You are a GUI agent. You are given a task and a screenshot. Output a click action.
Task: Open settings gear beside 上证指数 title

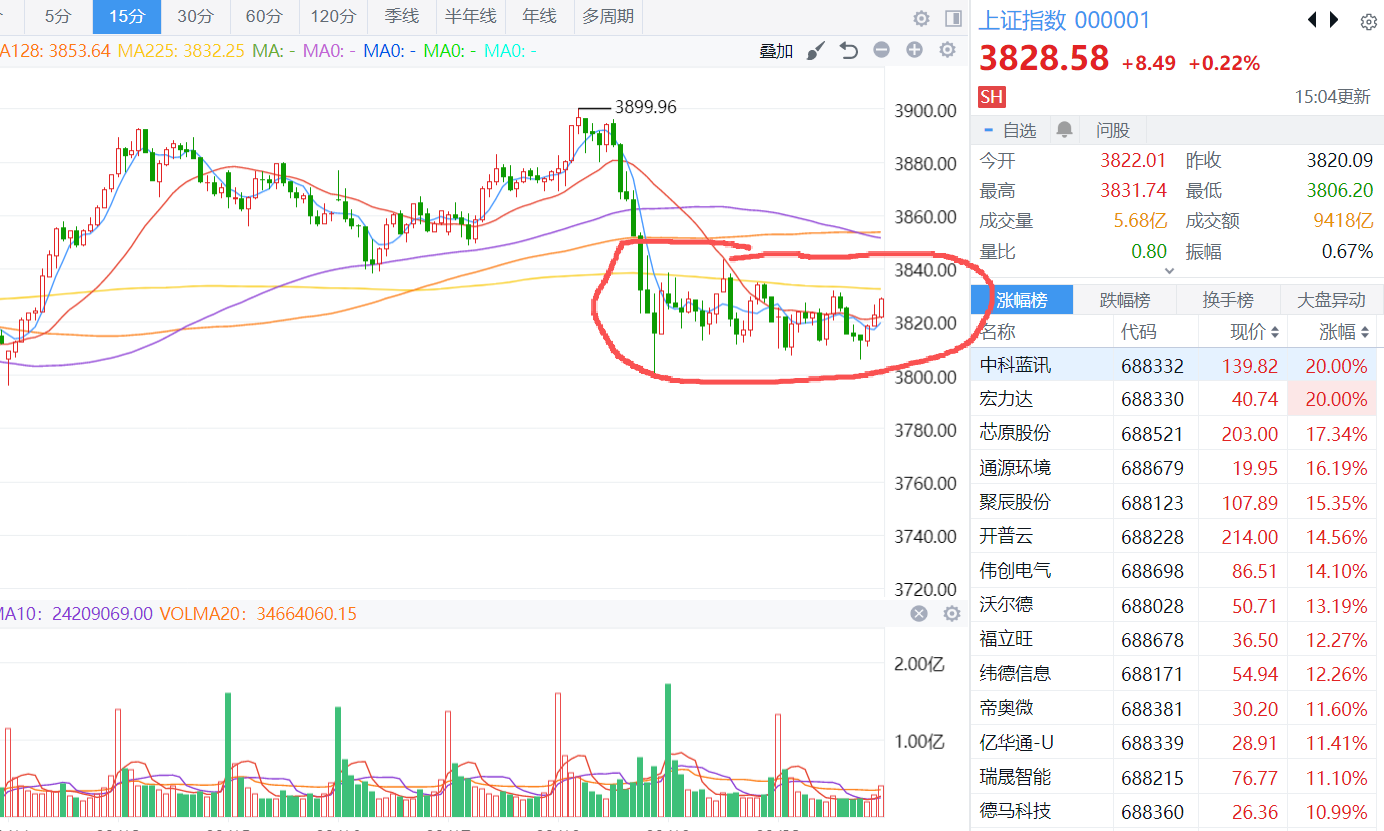tap(1368, 22)
